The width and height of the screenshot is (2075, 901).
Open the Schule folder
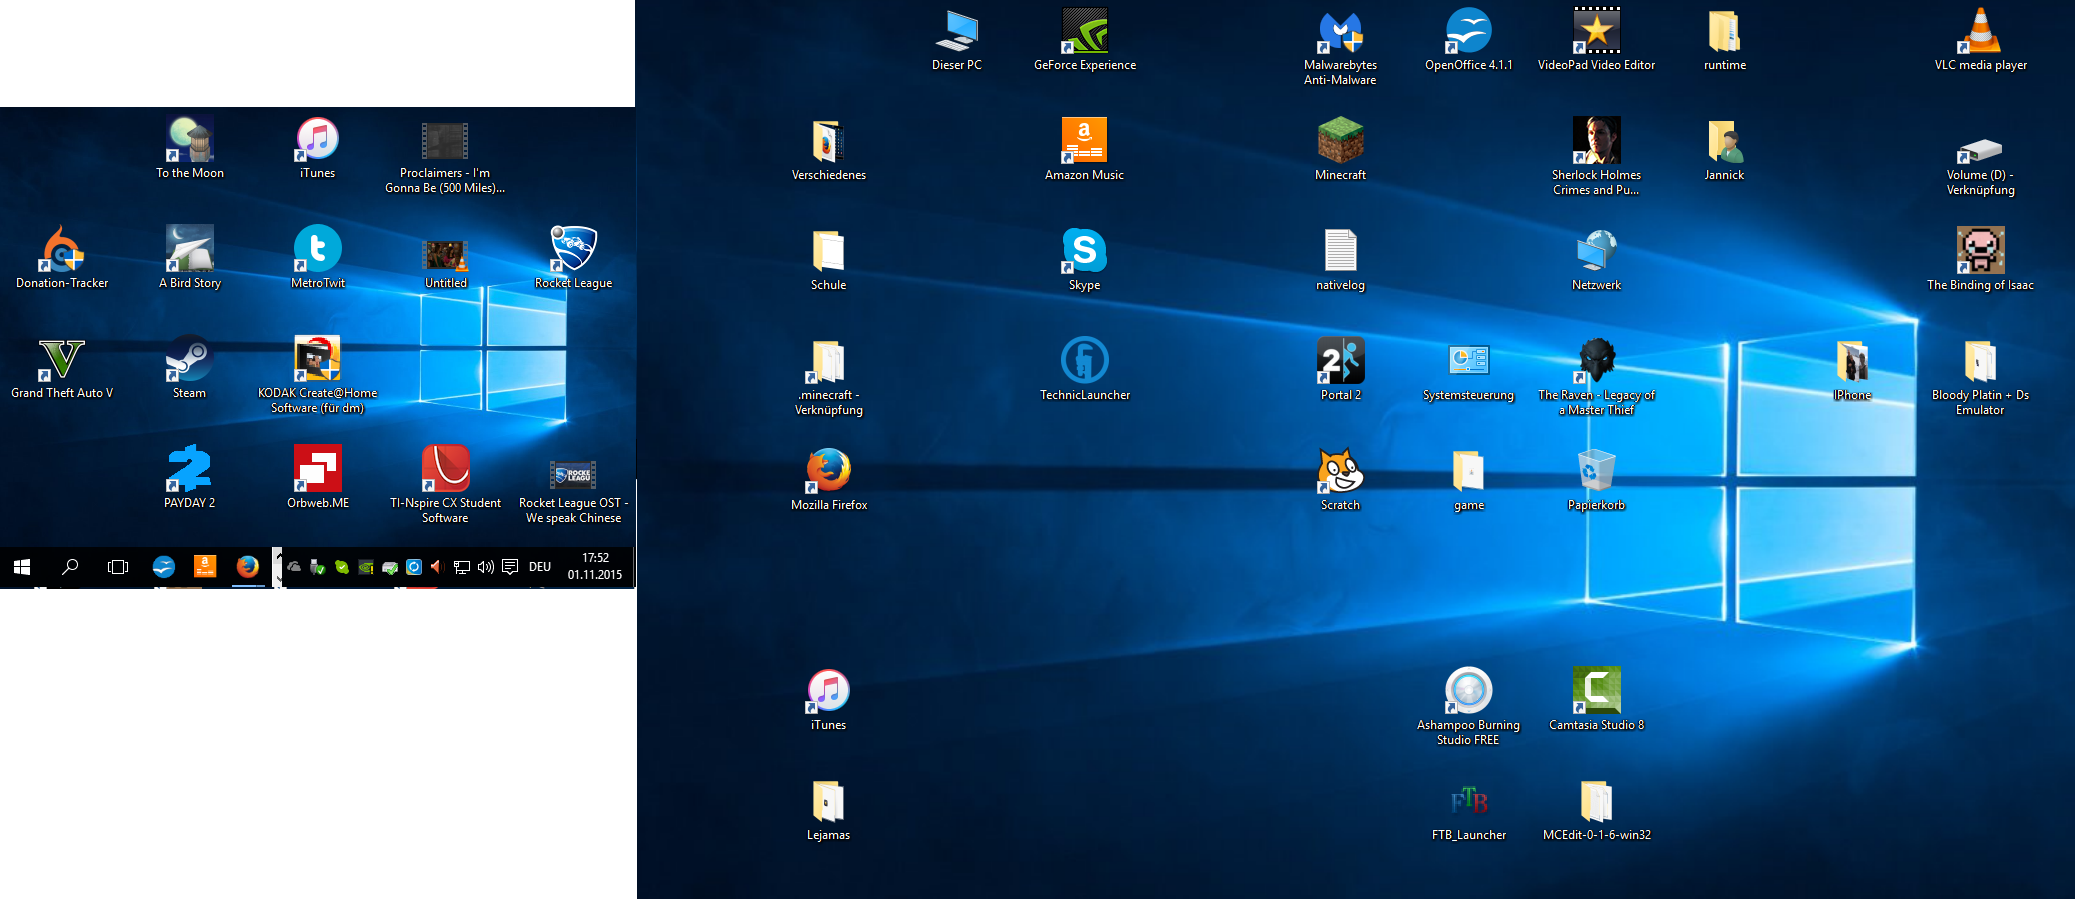click(829, 260)
